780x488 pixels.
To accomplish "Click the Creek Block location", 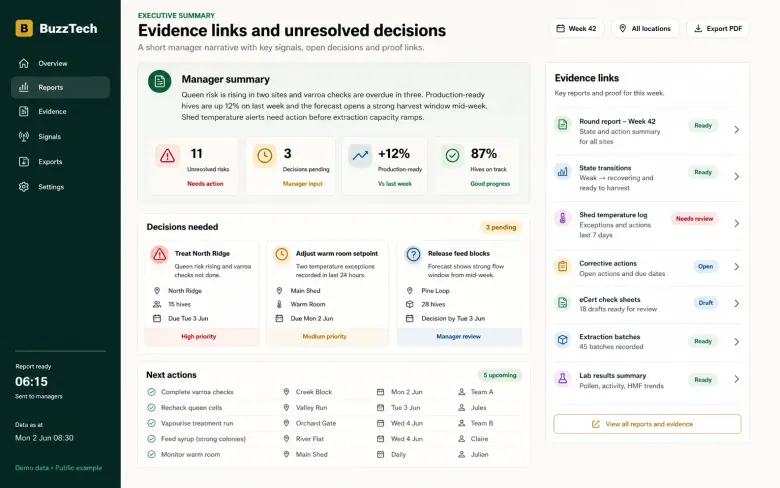I will click(314, 392).
